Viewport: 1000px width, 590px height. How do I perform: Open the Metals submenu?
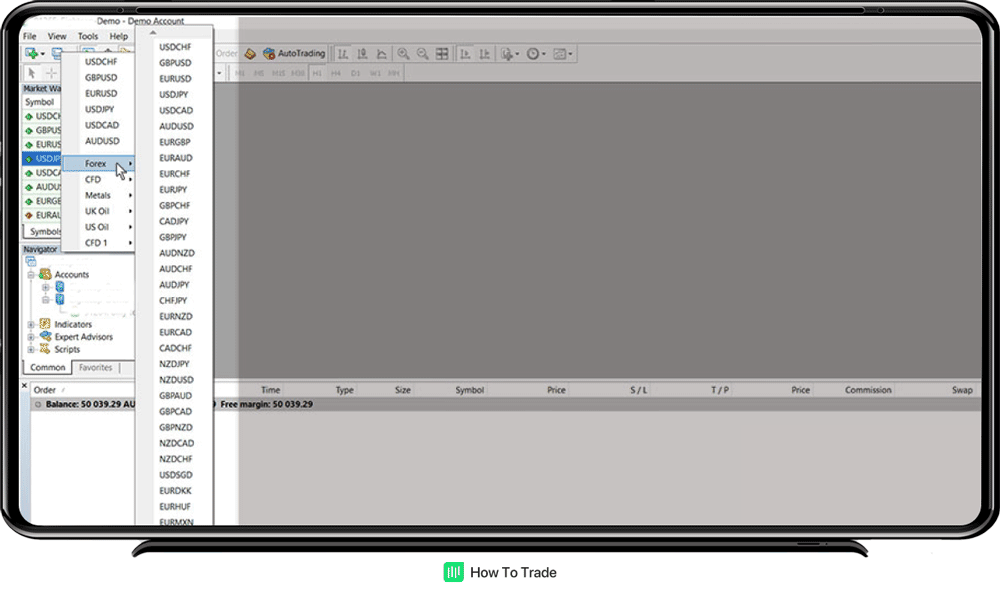98,195
